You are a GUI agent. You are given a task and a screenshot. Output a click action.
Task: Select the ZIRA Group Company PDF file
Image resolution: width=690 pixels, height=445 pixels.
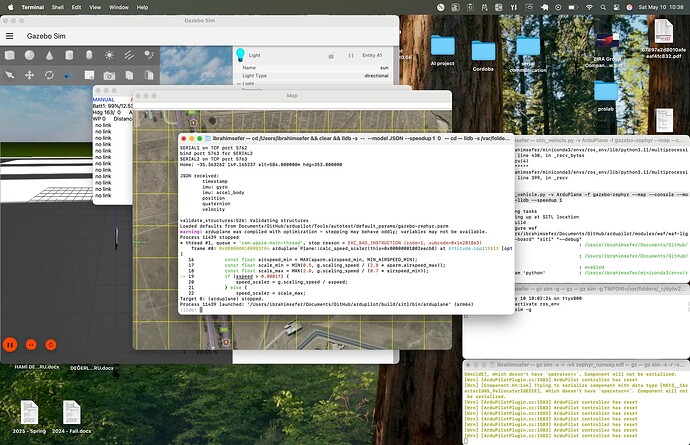pos(607,50)
